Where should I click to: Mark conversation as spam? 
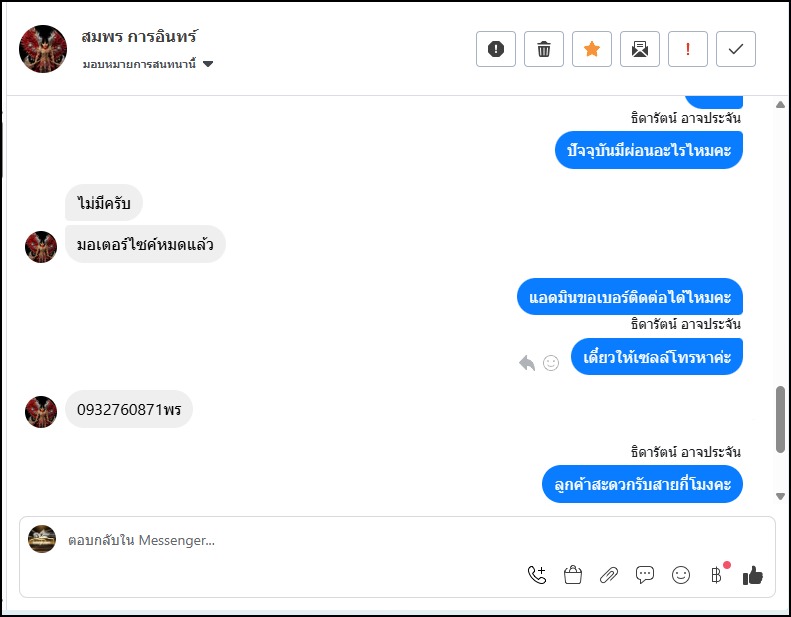tap(496, 49)
